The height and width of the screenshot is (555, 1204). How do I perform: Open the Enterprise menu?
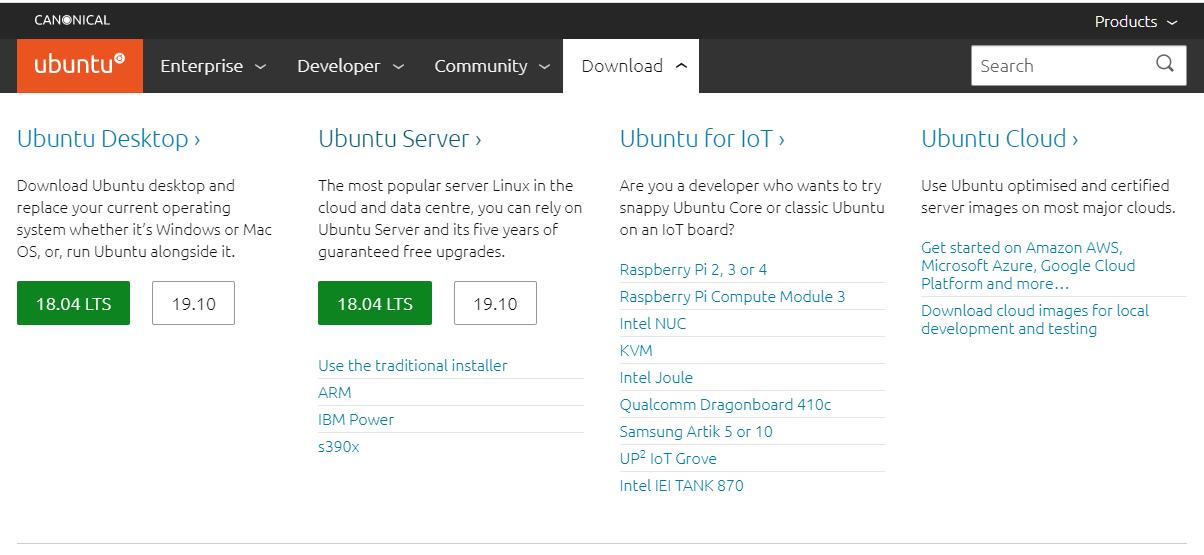[x=213, y=66]
